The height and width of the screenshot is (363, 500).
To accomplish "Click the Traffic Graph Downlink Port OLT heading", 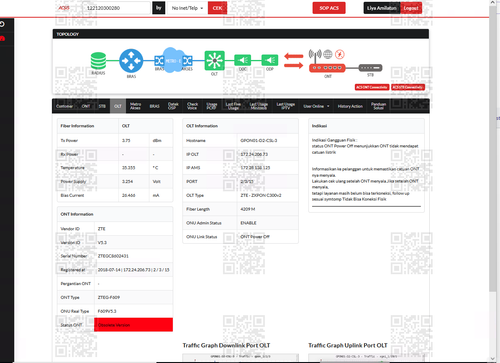I will [x=226, y=345].
